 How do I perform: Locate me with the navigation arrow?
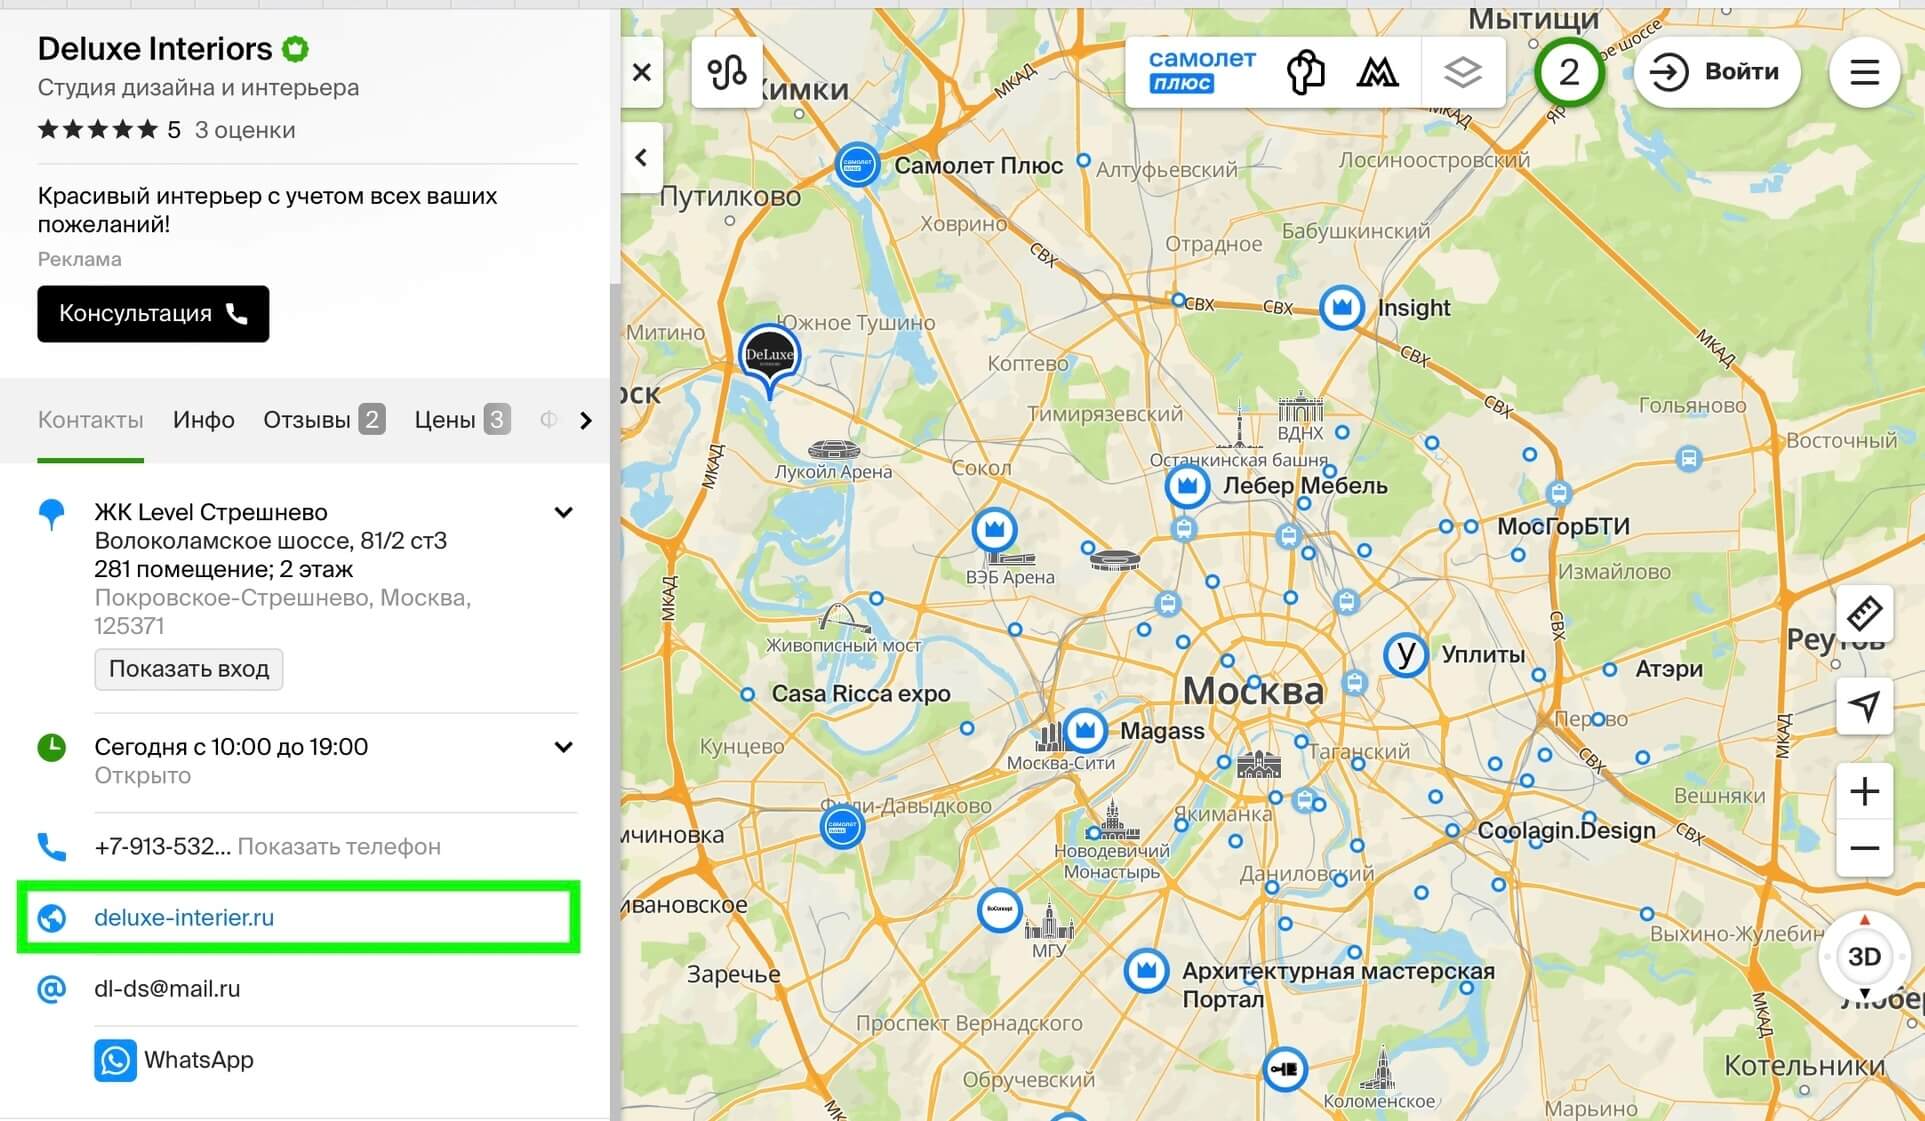coord(1864,706)
